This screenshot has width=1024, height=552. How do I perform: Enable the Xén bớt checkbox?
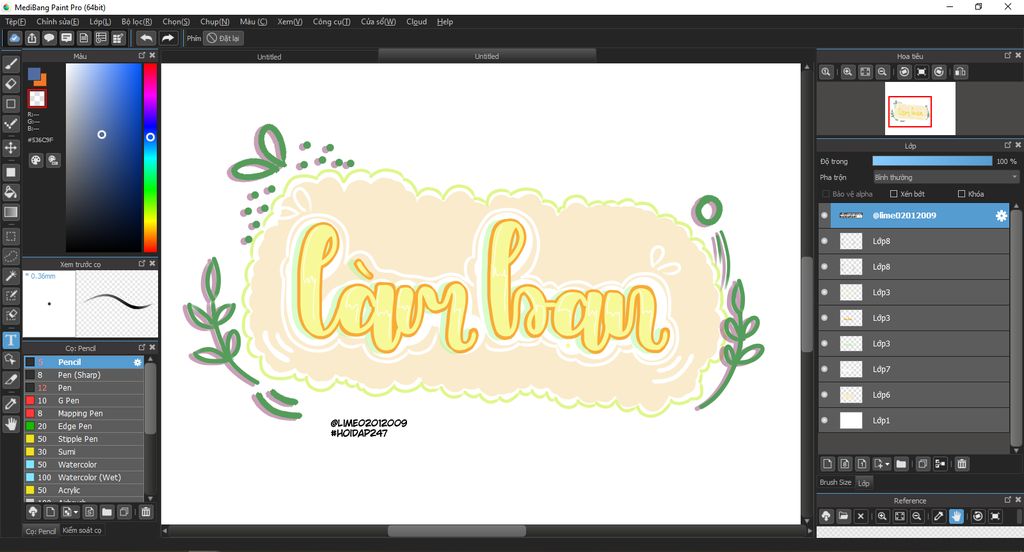[x=894, y=194]
